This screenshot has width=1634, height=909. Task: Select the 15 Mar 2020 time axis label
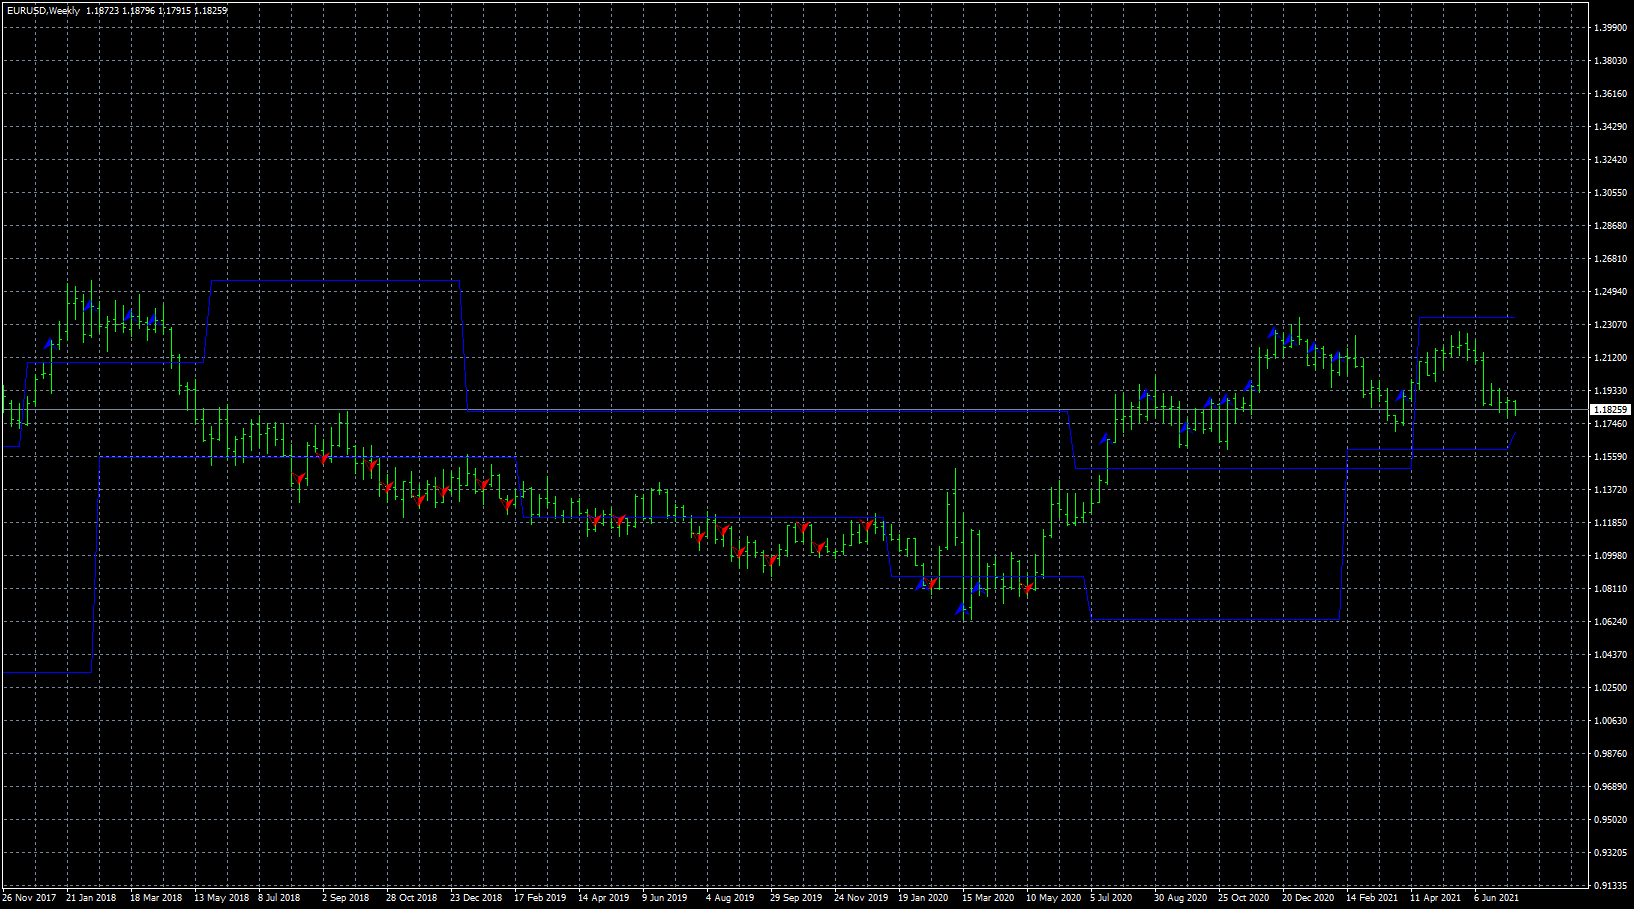pos(988,898)
